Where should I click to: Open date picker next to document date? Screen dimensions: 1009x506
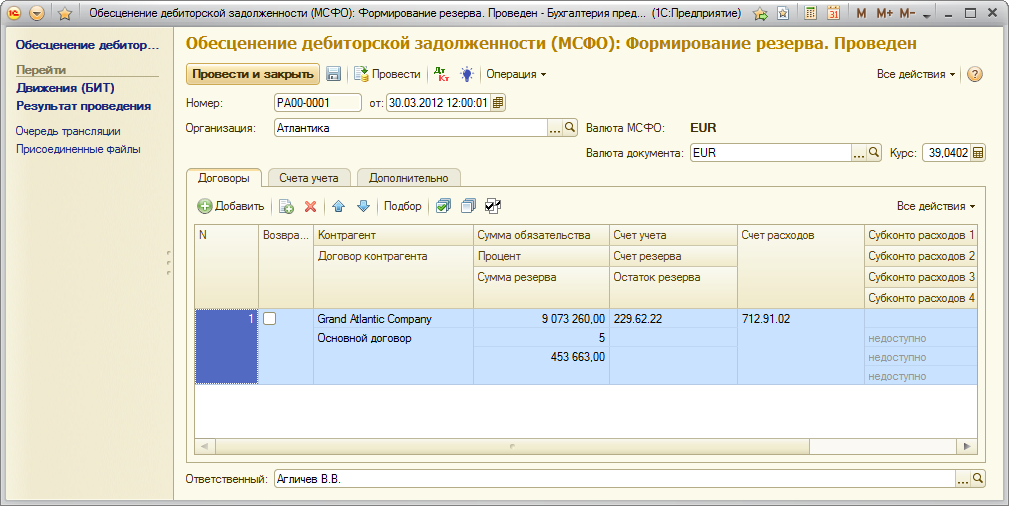499,102
